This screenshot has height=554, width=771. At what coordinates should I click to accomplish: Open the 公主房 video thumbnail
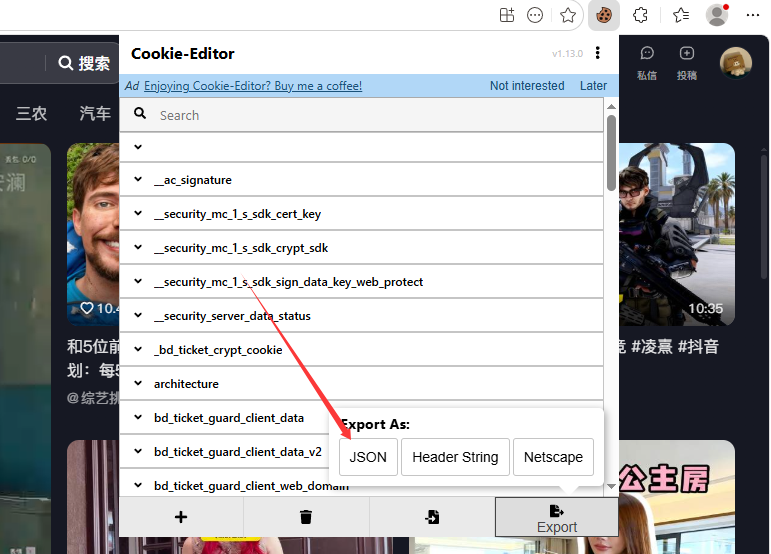(677, 496)
